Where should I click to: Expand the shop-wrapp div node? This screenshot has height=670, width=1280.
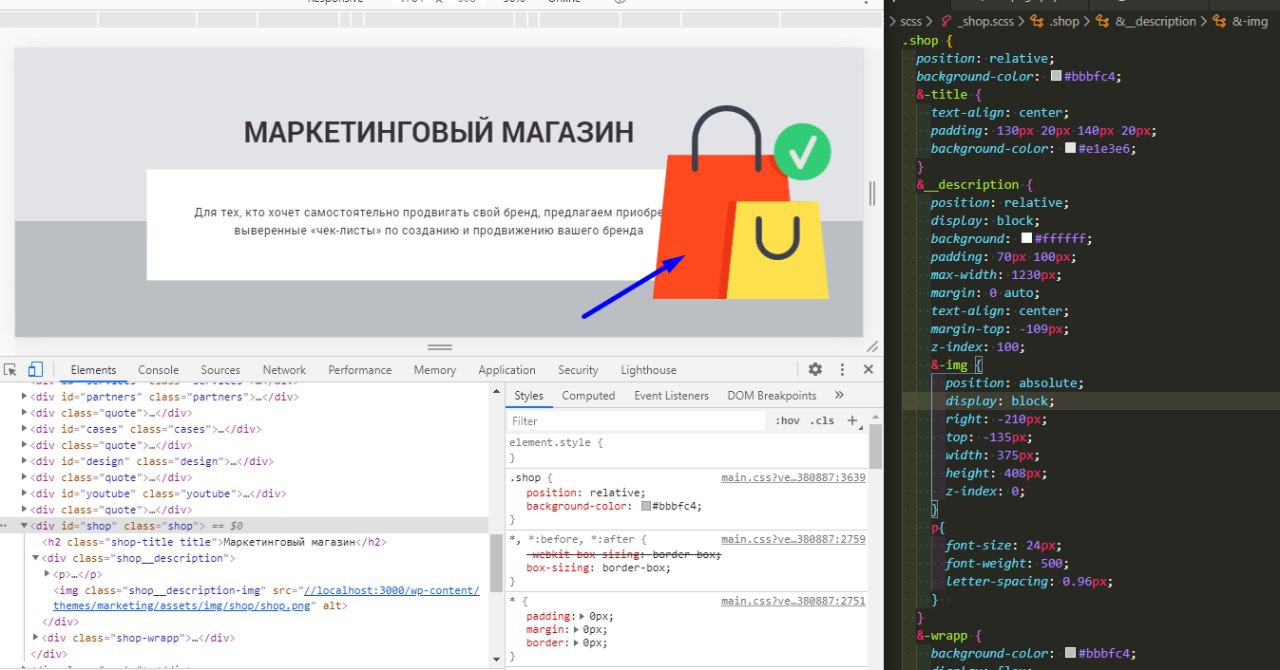tap(36, 638)
